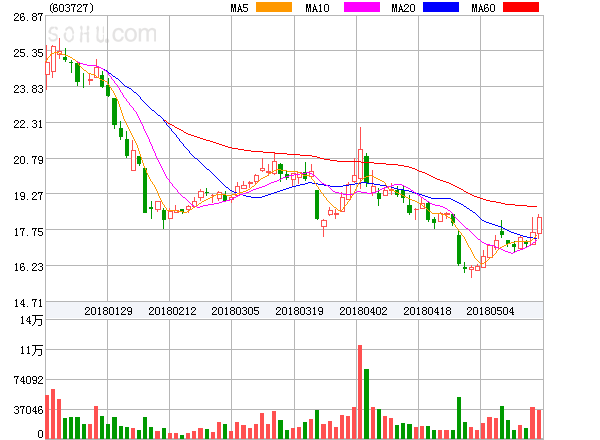The width and height of the screenshot is (600, 440).
Task: Select the MA5 legend label
Action: (x=240, y=8)
